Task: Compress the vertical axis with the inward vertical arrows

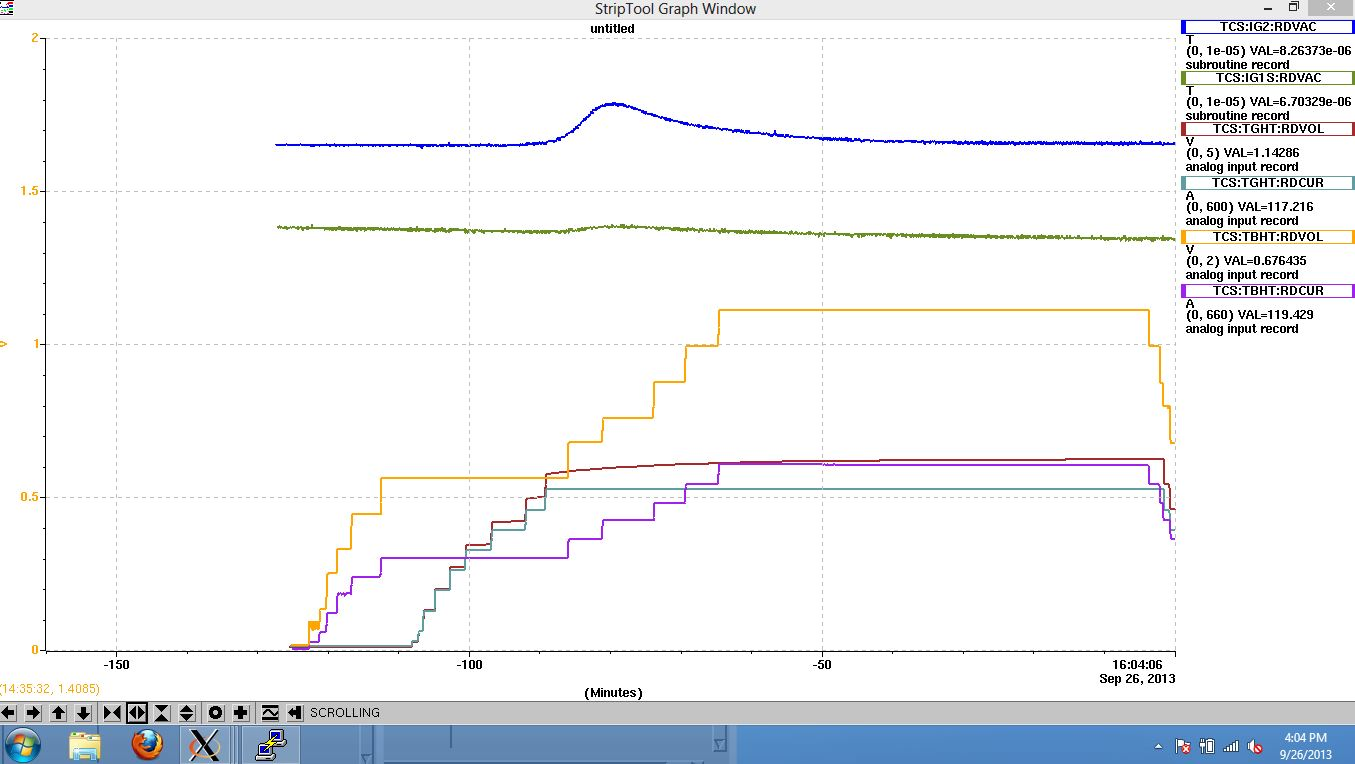Action: tap(162, 713)
